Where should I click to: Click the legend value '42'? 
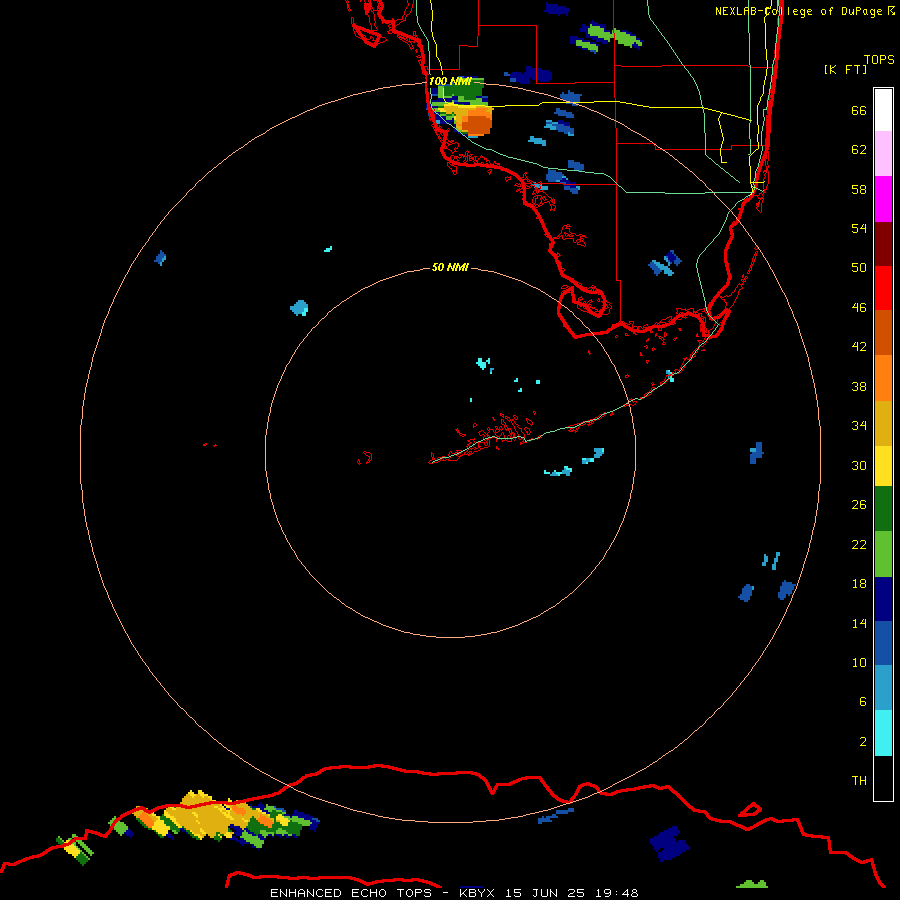(x=859, y=347)
